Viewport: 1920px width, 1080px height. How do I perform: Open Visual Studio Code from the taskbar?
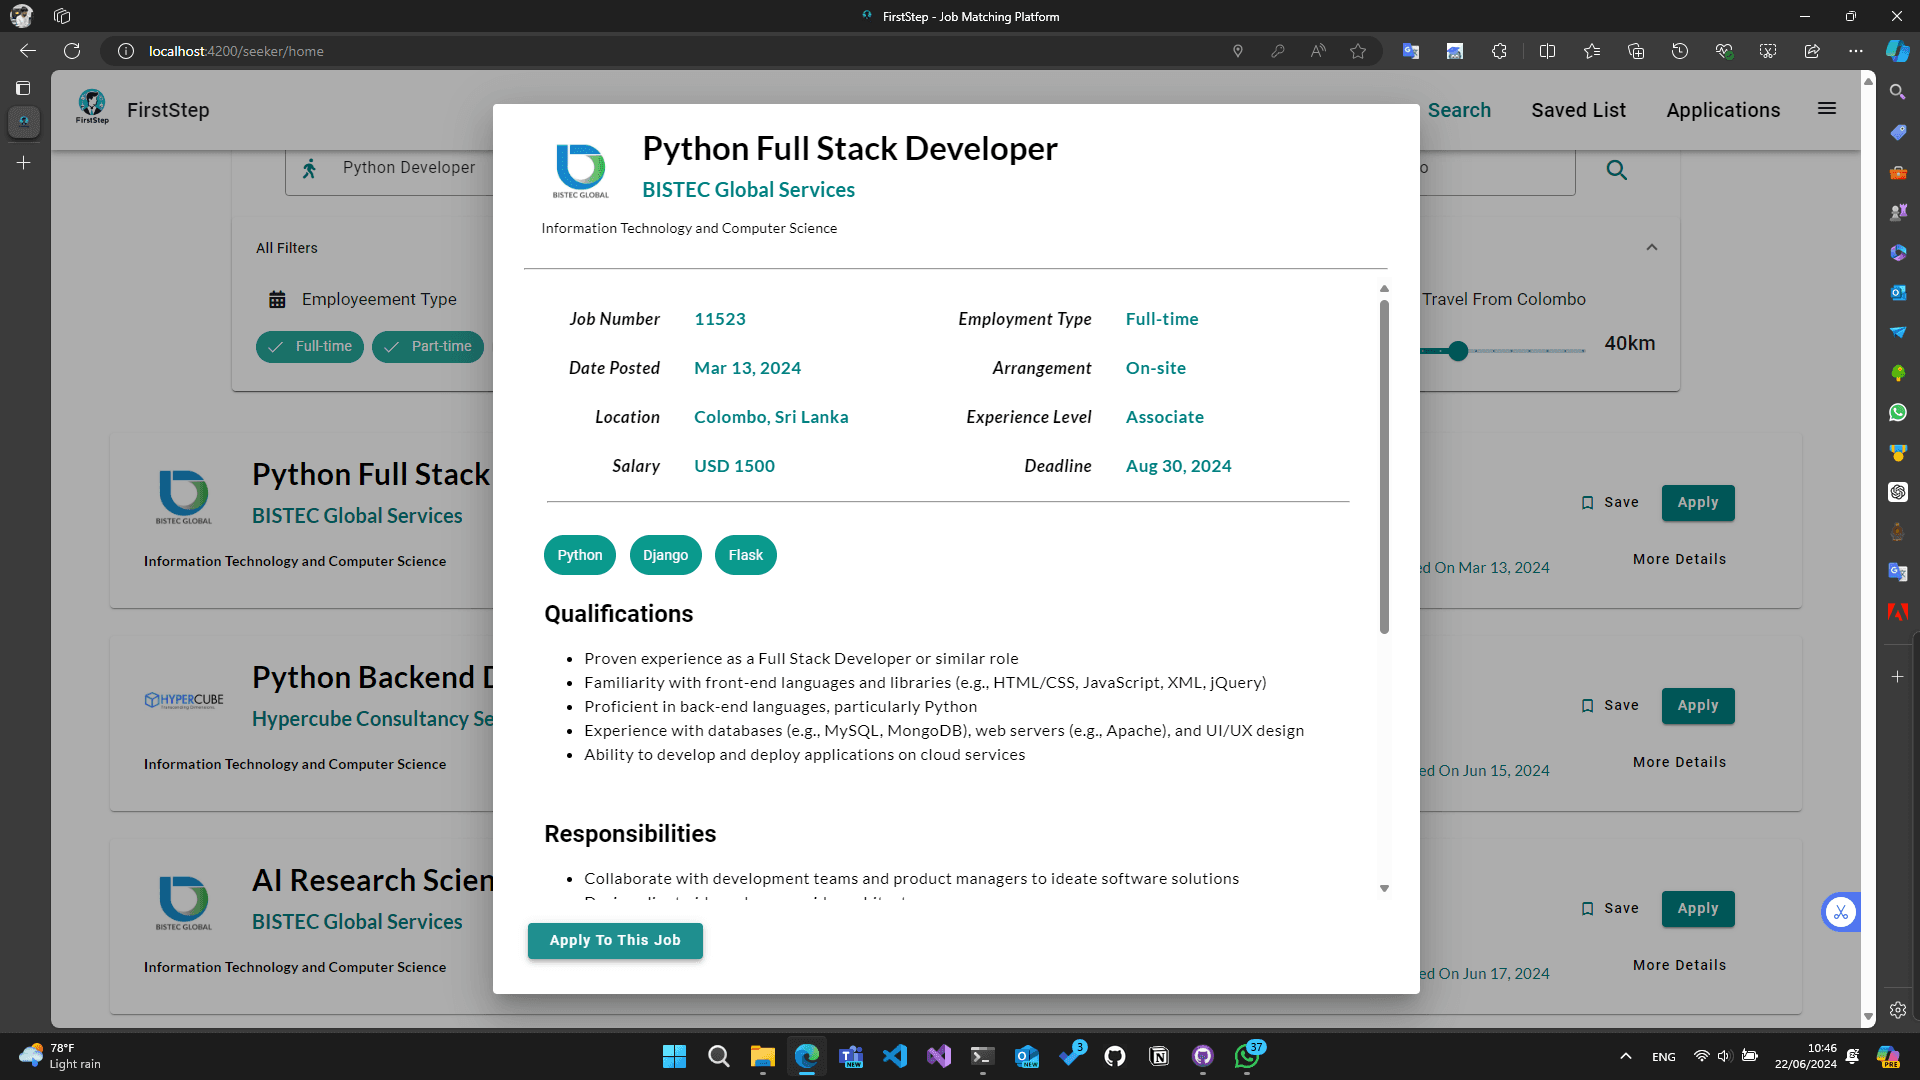click(x=895, y=1056)
